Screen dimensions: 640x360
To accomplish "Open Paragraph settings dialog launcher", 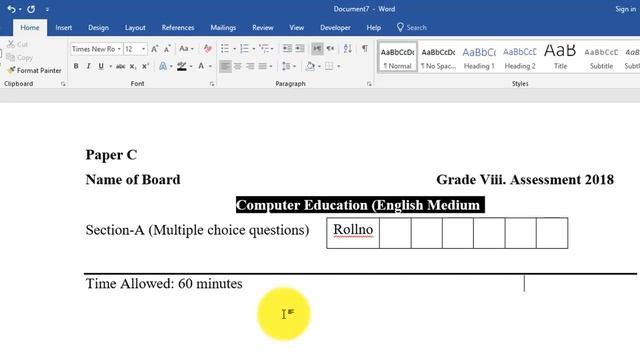I will point(369,84).
